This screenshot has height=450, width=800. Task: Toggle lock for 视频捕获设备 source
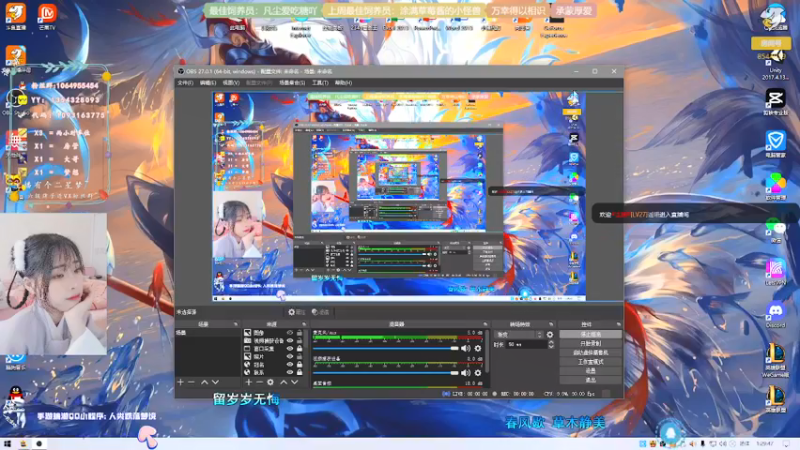pos(299,340)
